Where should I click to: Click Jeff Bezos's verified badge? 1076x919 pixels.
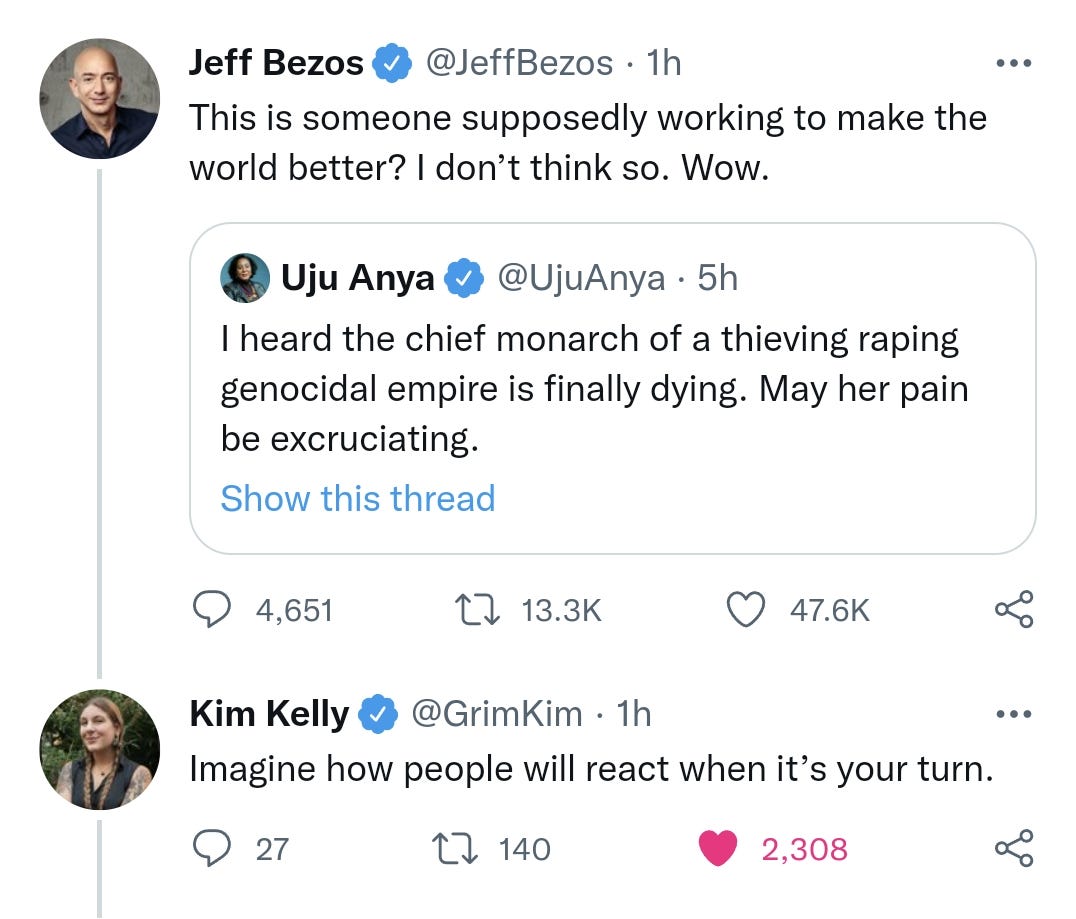392,64
